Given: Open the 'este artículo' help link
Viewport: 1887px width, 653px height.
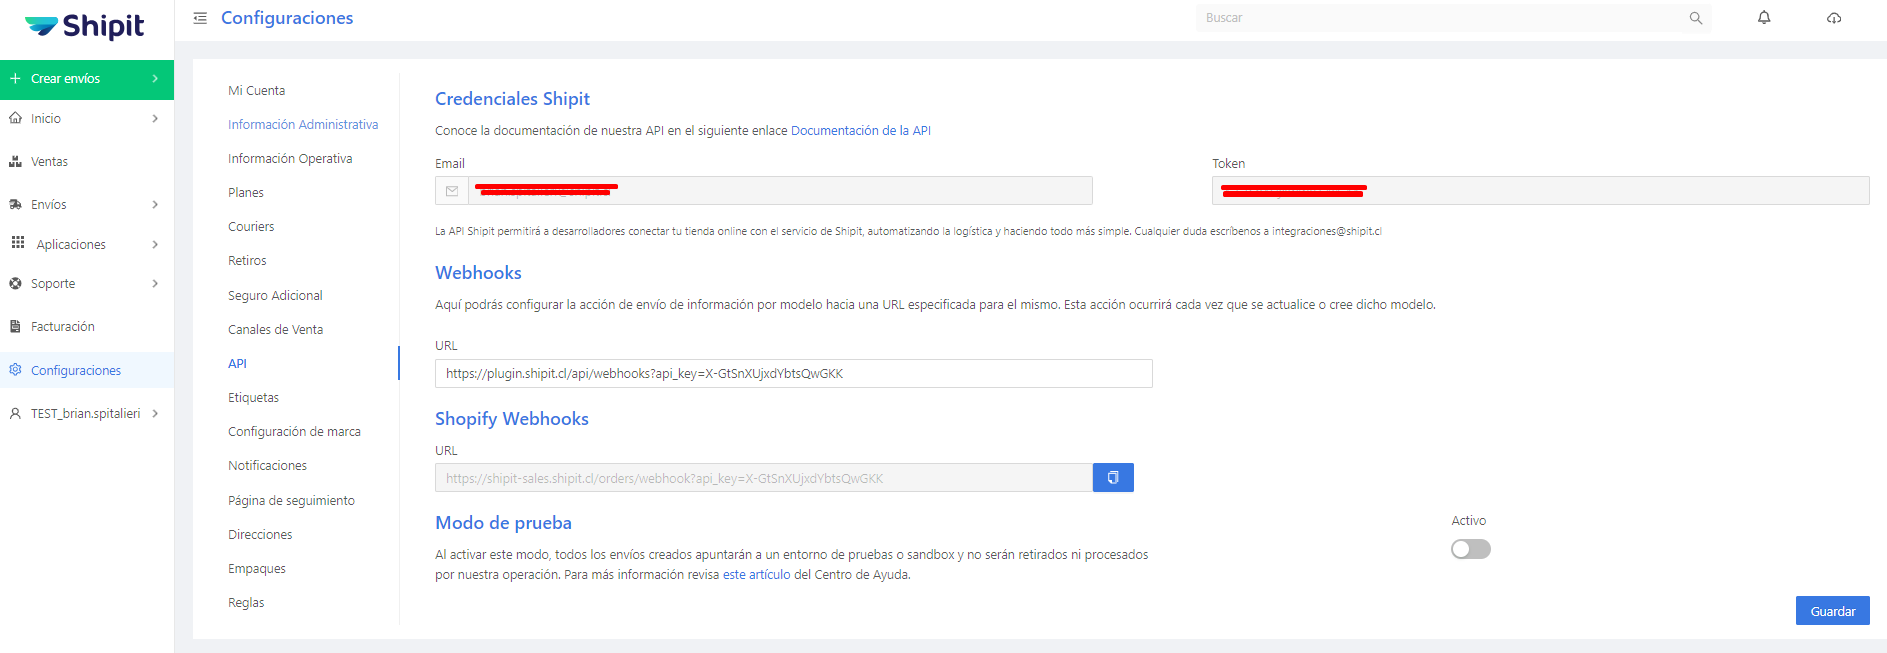Looking at the screenshot, I should 756,574.
